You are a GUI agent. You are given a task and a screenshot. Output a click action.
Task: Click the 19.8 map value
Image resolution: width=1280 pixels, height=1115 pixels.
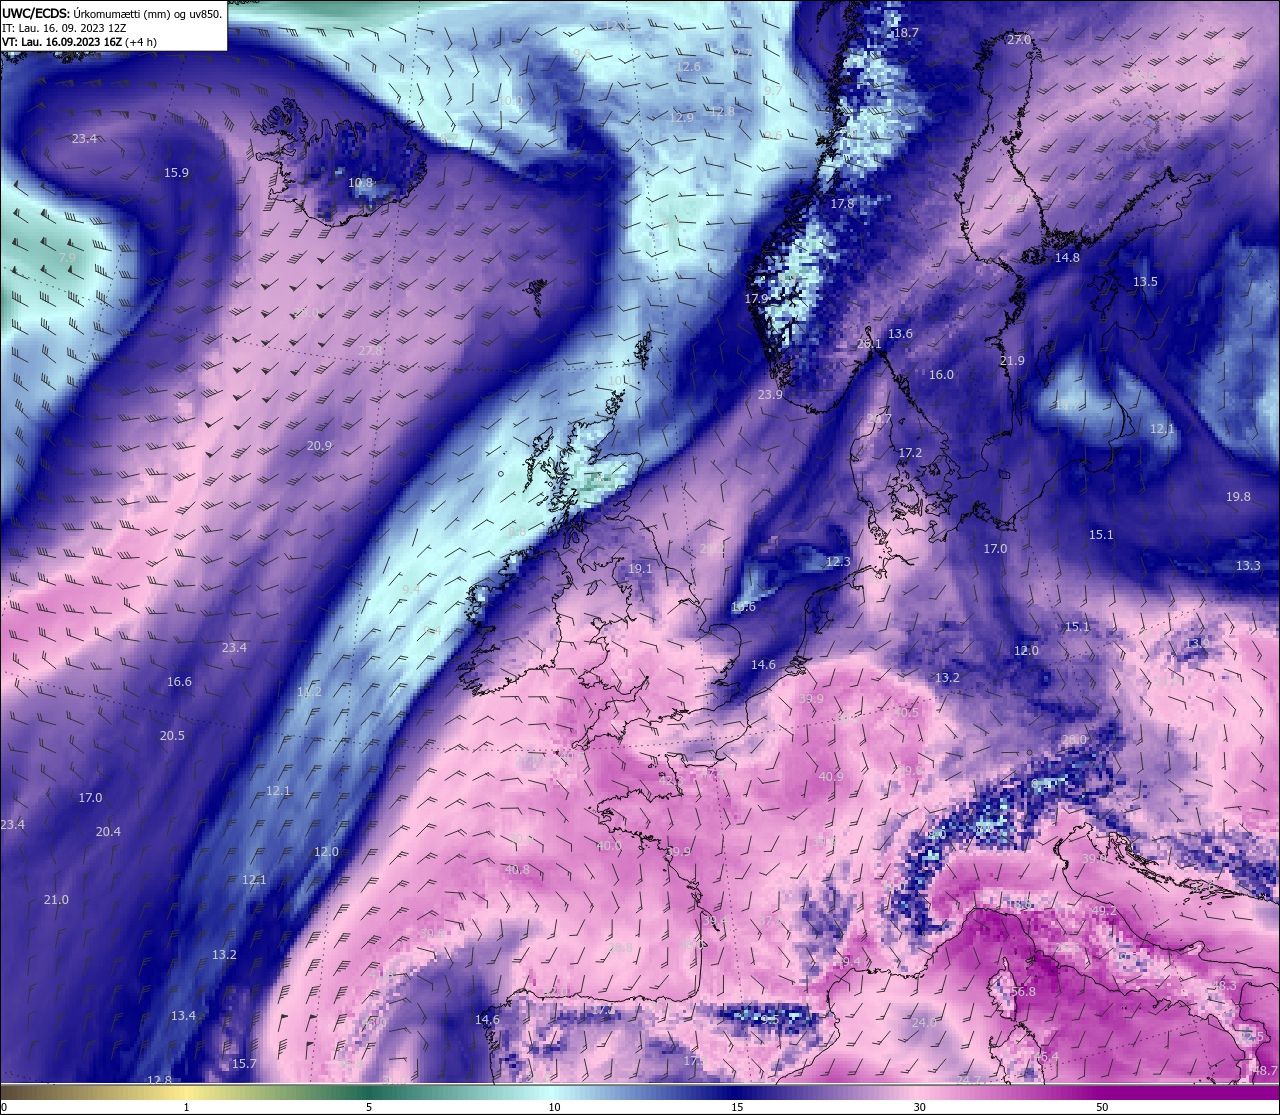1238,496
